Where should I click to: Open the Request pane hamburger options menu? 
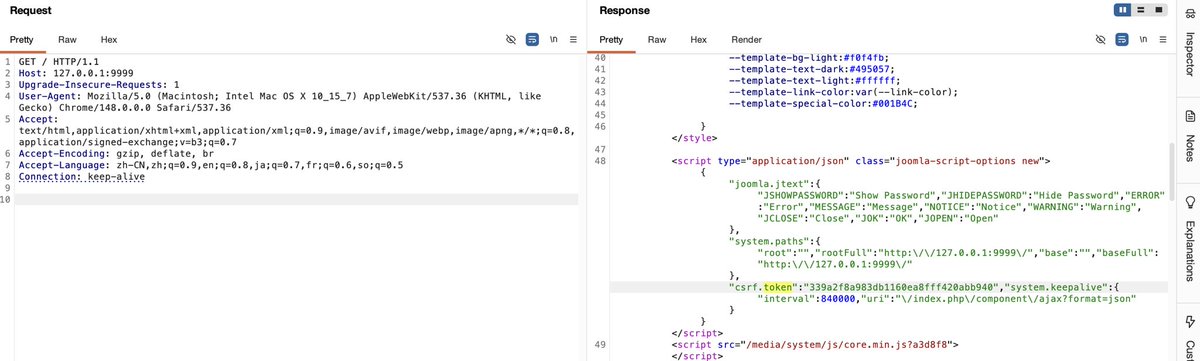tap(573, 39)
